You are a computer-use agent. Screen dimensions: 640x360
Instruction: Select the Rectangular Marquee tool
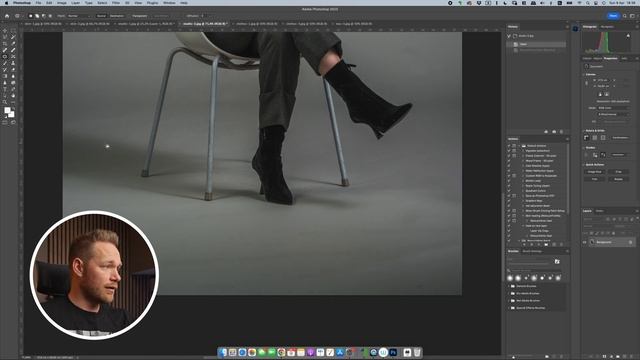(x=13, y=31)
